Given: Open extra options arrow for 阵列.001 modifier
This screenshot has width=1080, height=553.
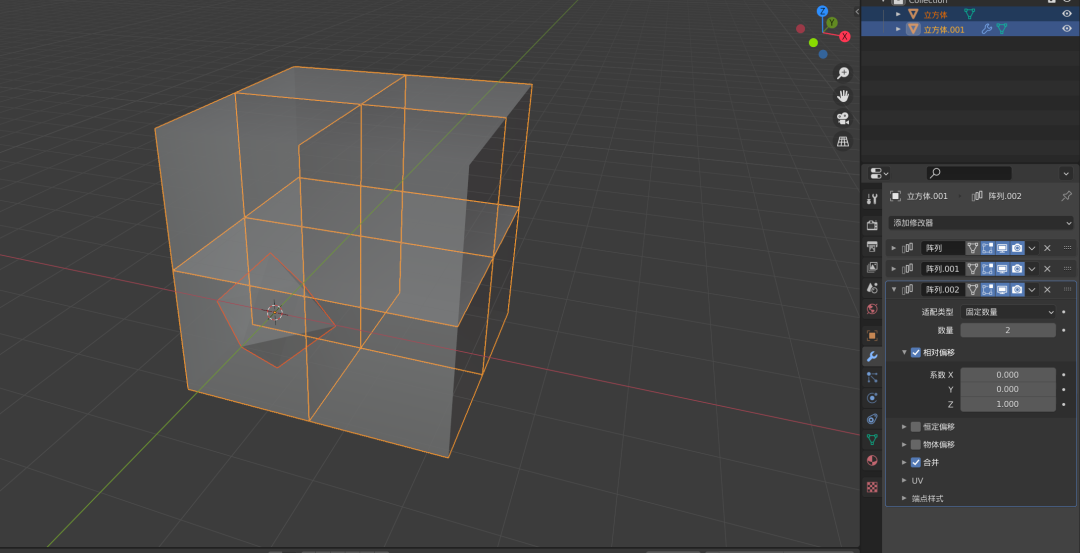Looking at the screenshot, I should point(1032,269).
